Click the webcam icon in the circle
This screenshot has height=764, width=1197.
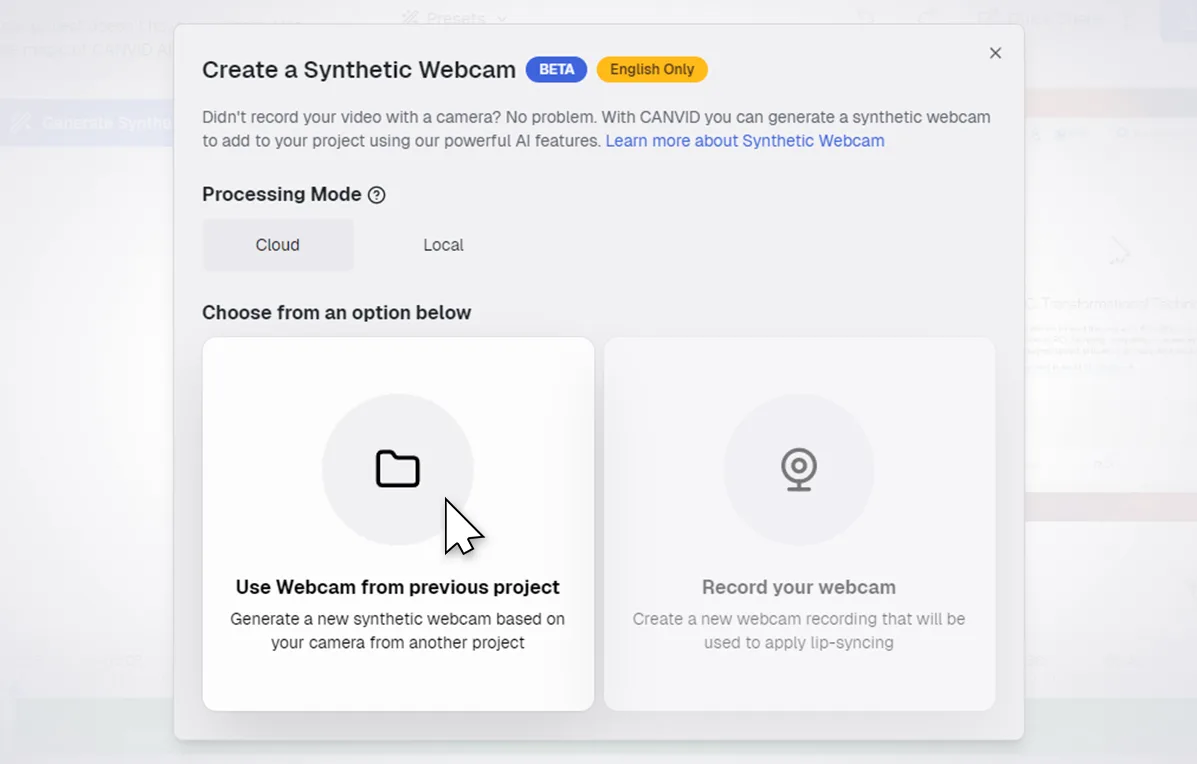[798, 469]
